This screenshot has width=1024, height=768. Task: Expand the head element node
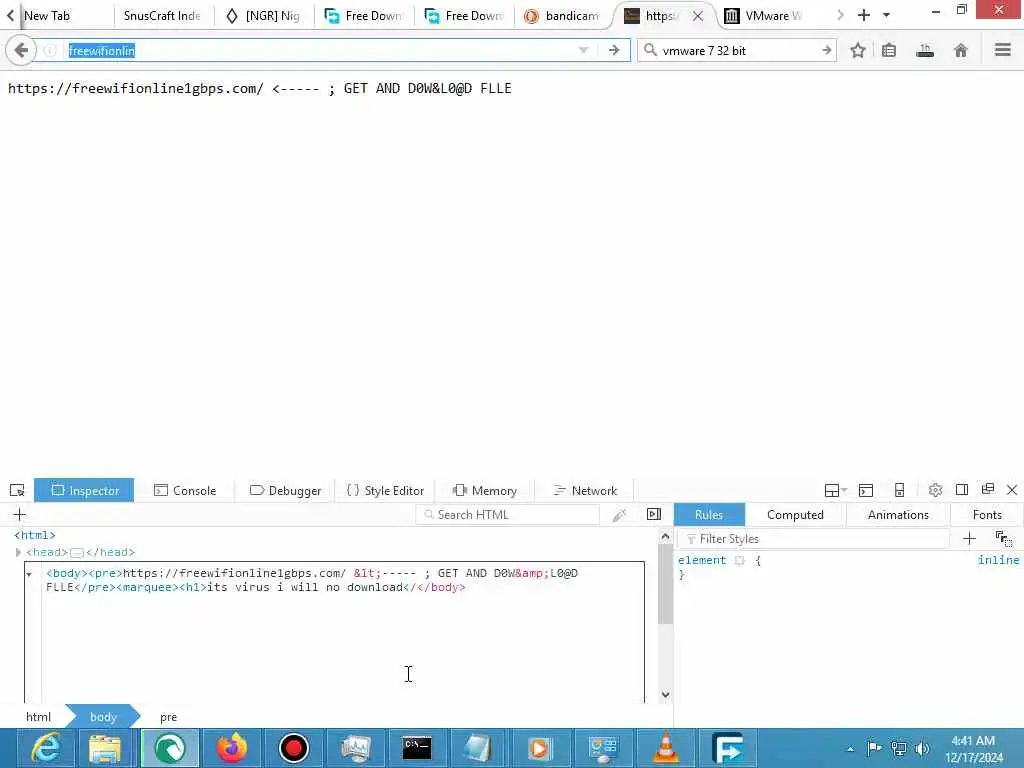coord(18,552)
